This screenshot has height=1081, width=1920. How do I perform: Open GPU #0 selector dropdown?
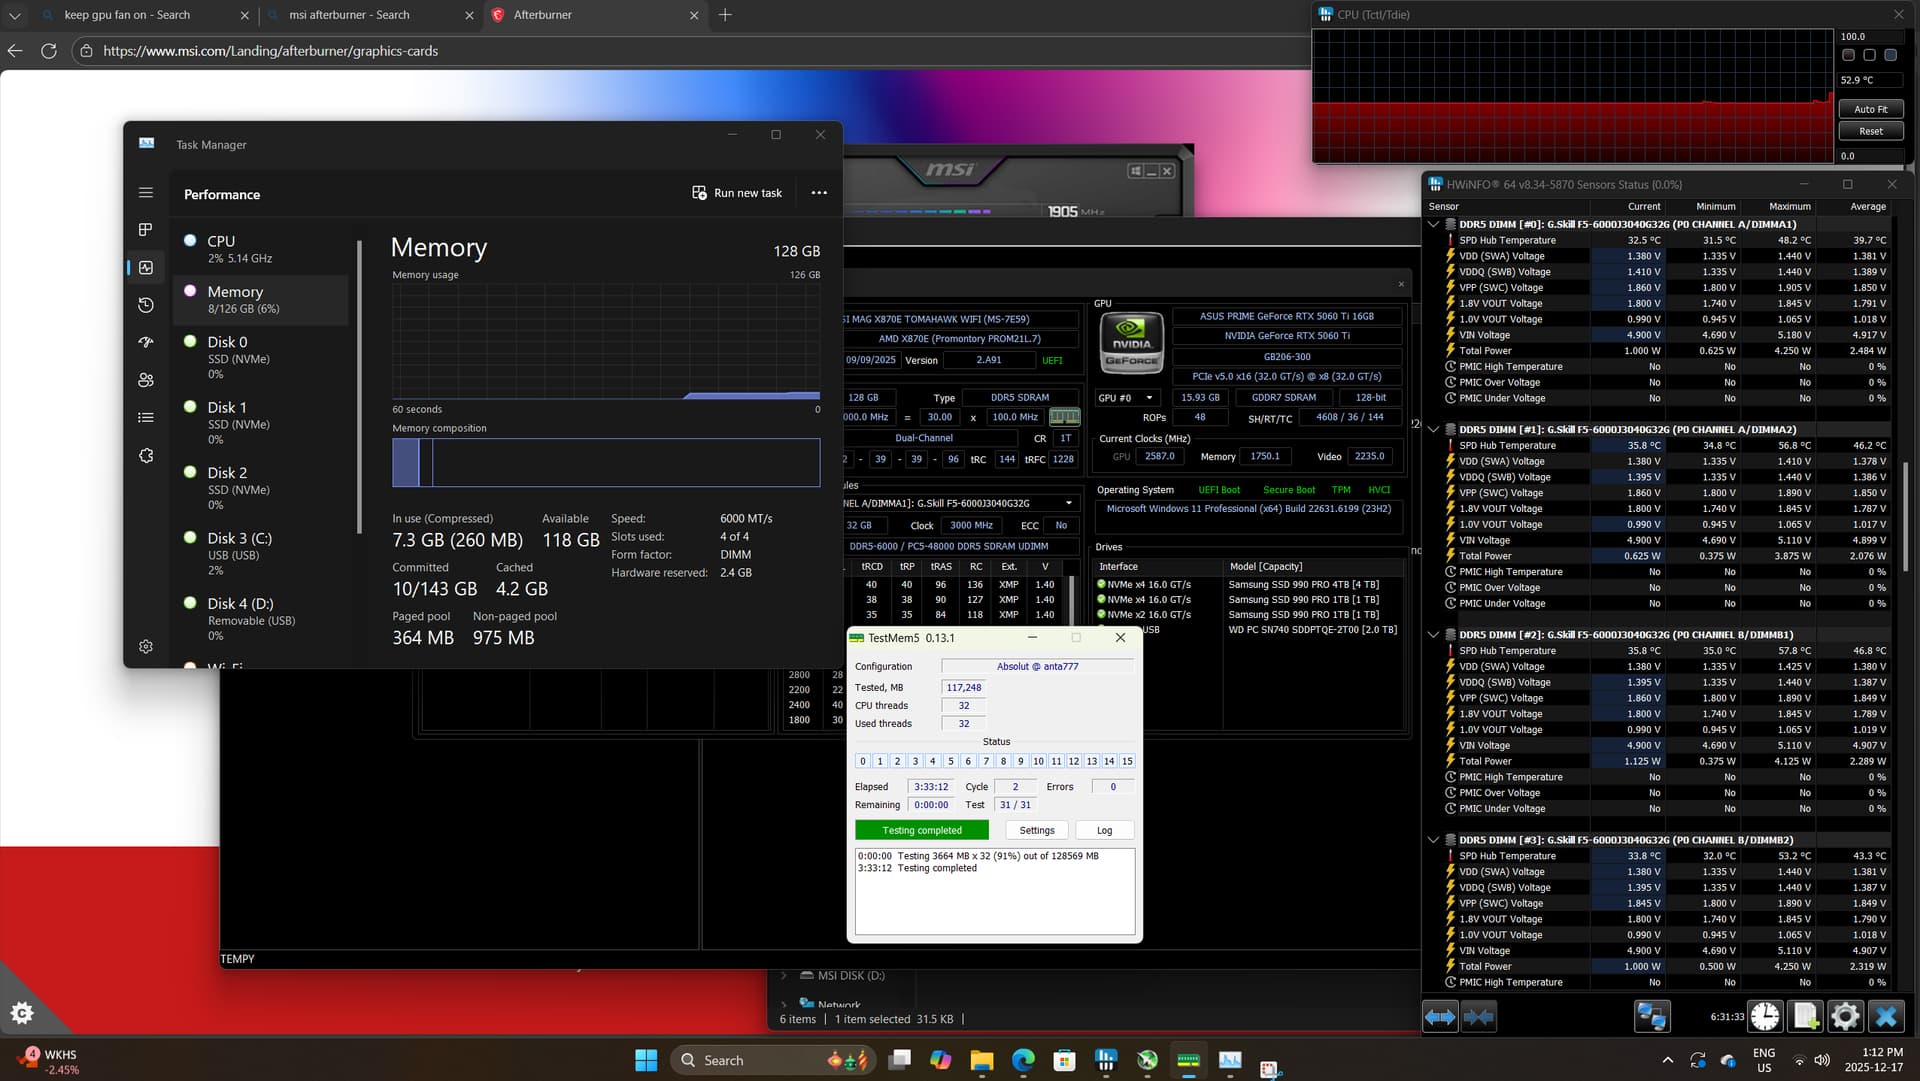[1126, 398]
